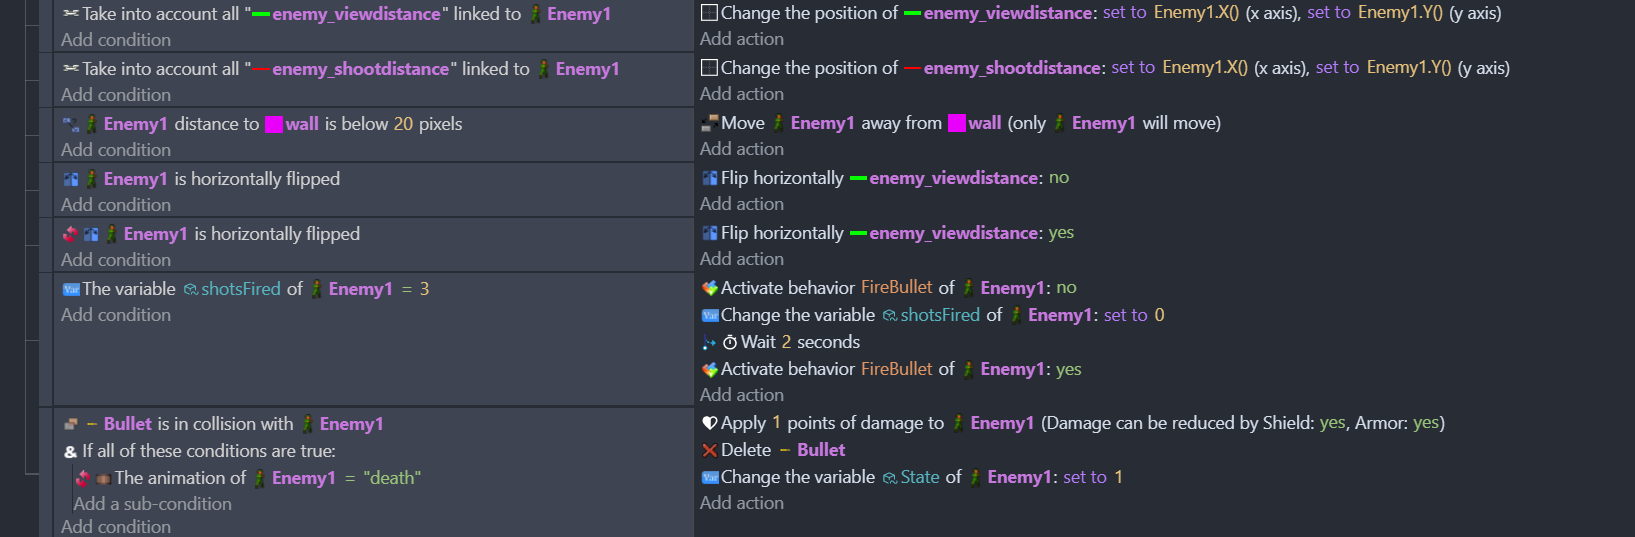Click the position icon of the enemy_shootdistance action

(x=710, y=68)
